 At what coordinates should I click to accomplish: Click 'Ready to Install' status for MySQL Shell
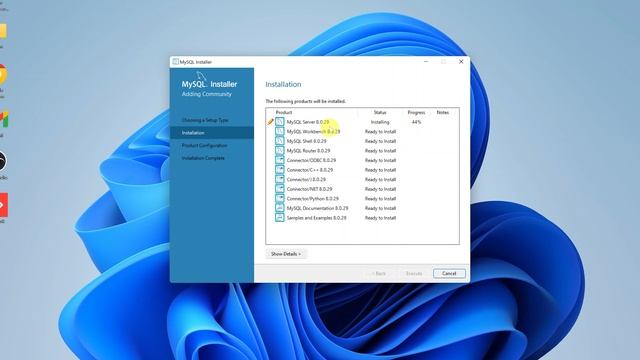point(380,141)
